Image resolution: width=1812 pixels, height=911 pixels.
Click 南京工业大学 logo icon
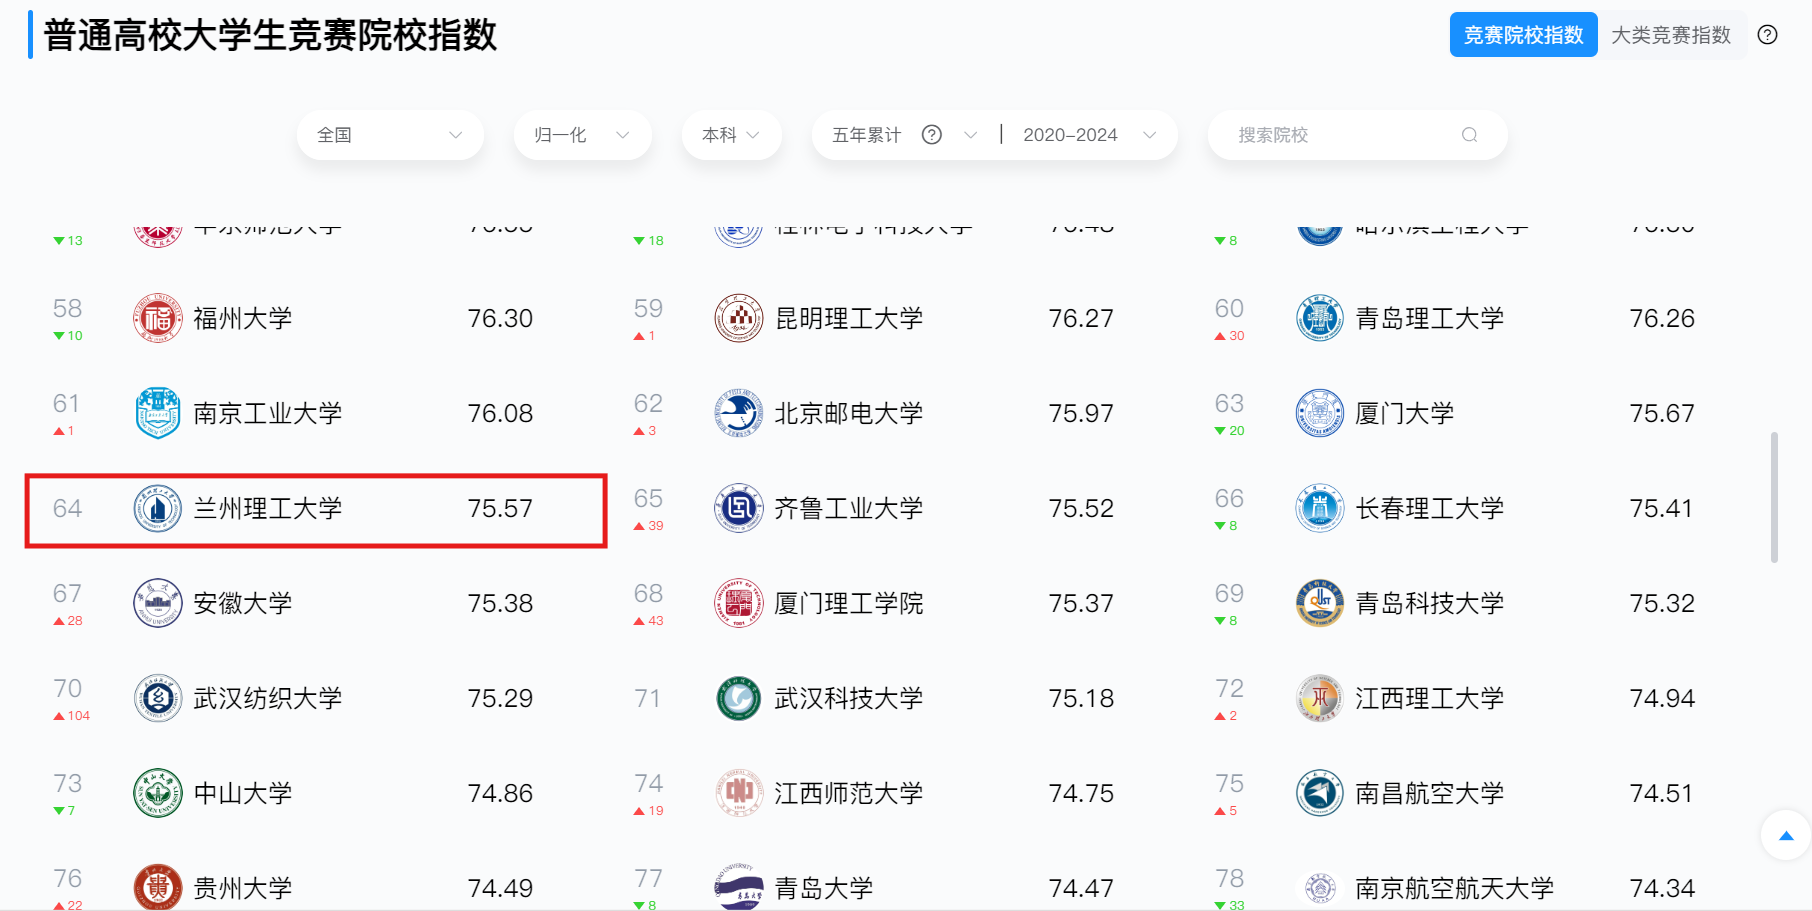pyautogui.click(x=158, y=413)
